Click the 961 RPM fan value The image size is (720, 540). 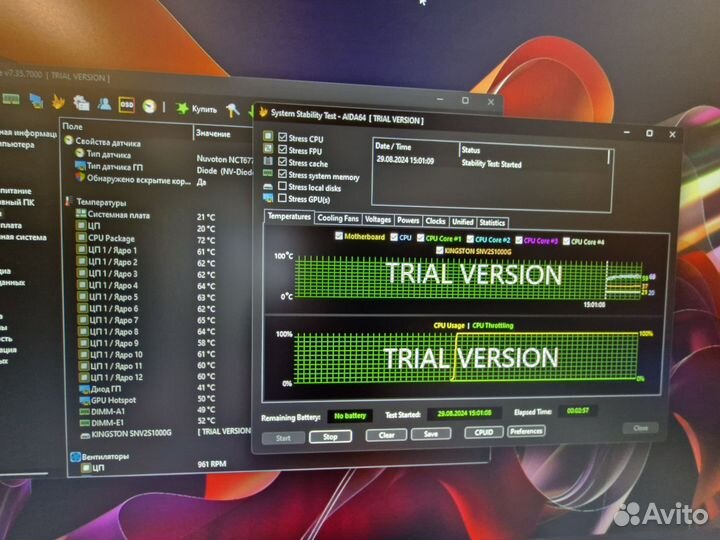pos(212,464)
